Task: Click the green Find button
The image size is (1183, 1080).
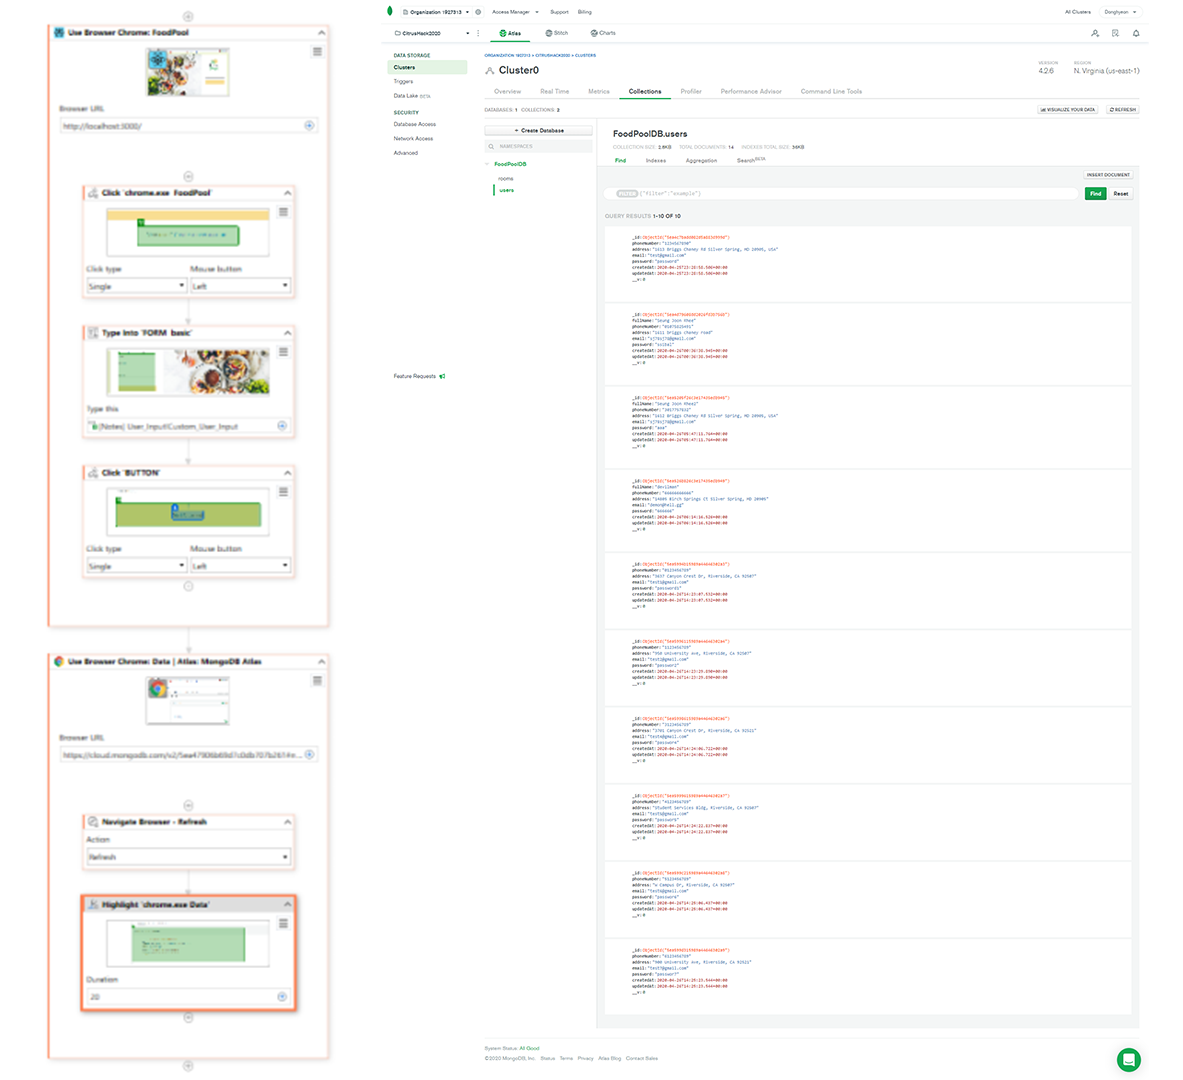Action: [1095, 194]
